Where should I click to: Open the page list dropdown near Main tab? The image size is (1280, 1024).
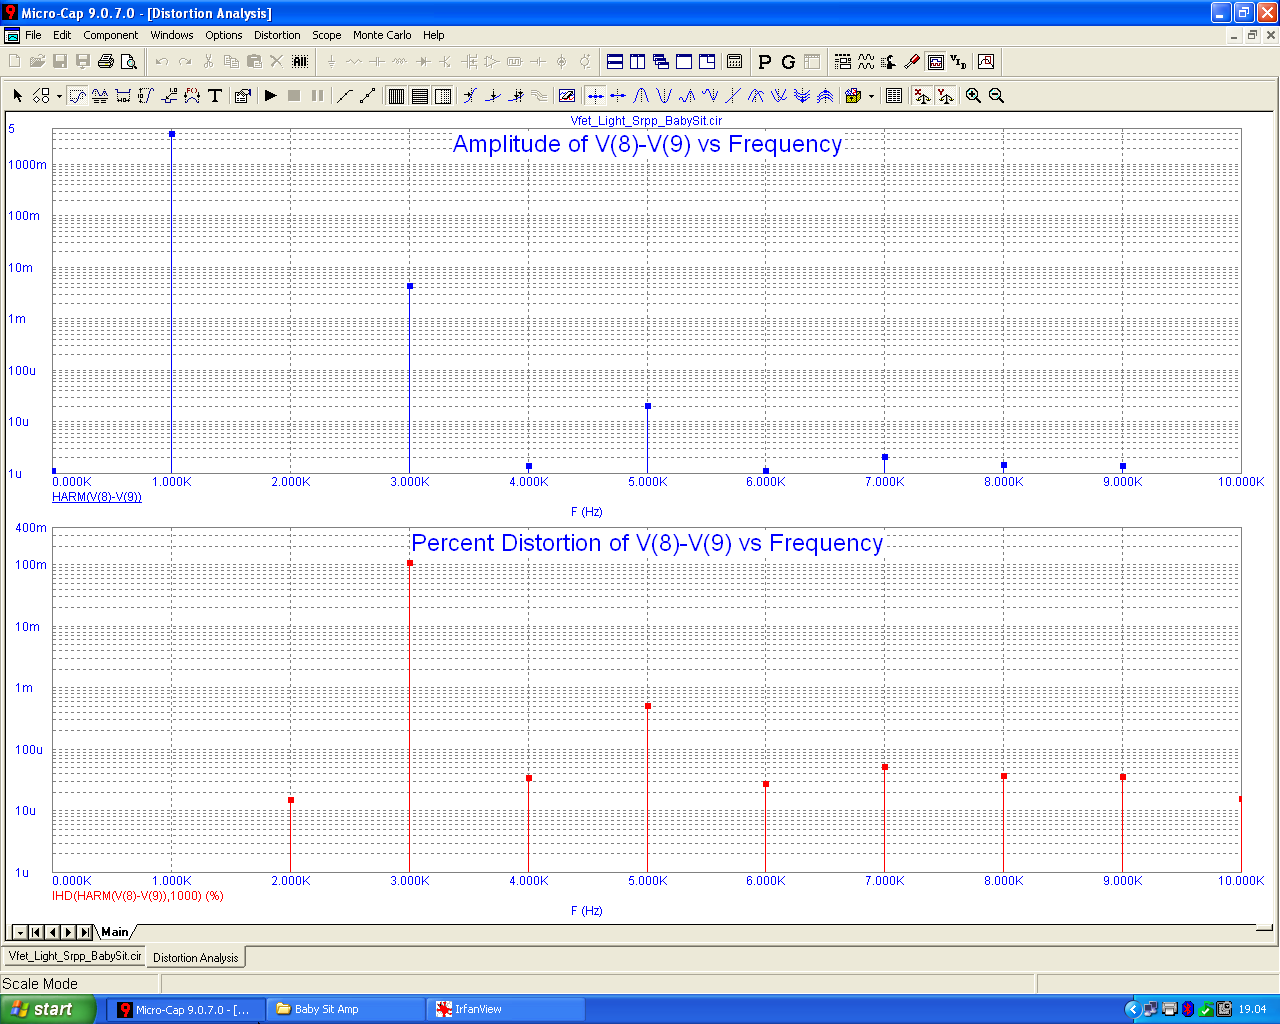click(x=19, y=932)
